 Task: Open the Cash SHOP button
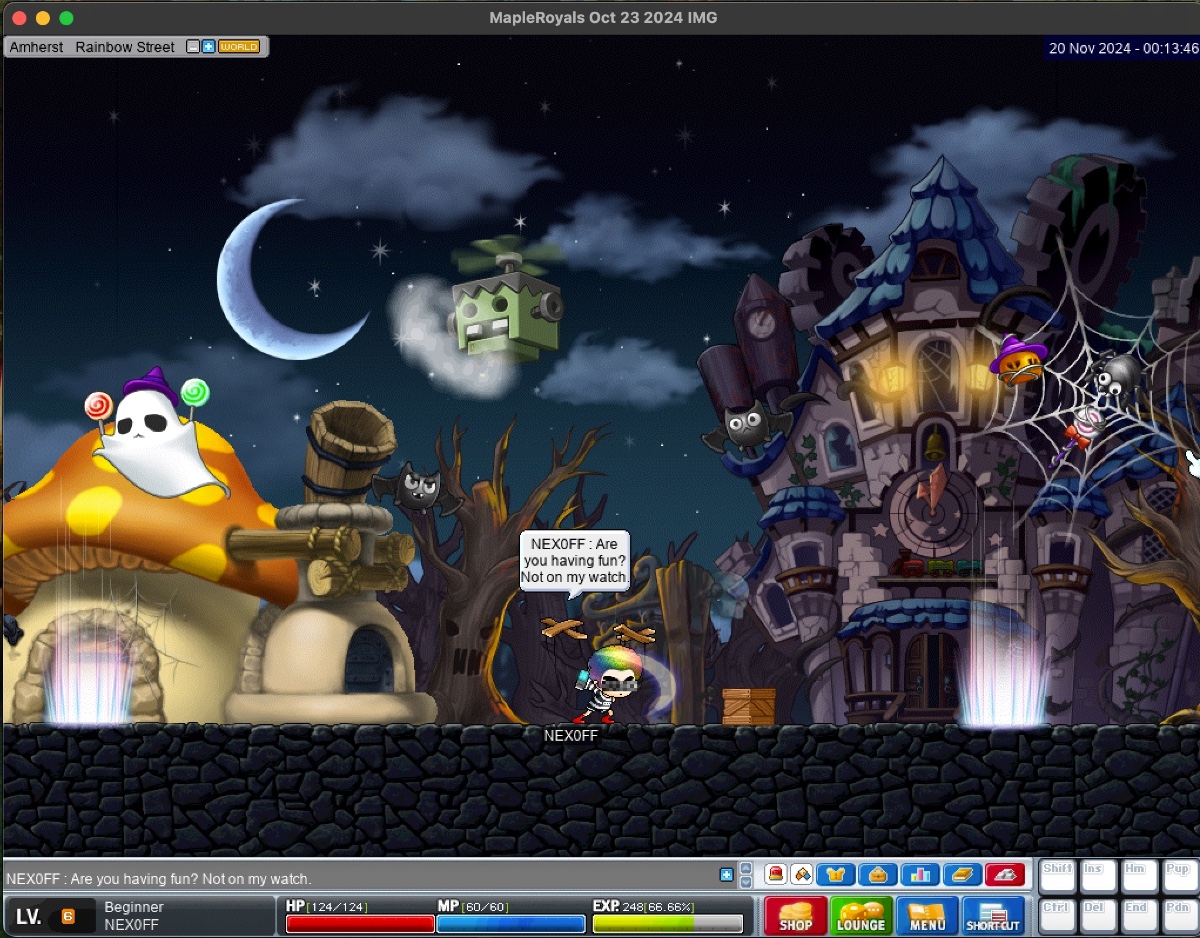click(x=795, y=915)
